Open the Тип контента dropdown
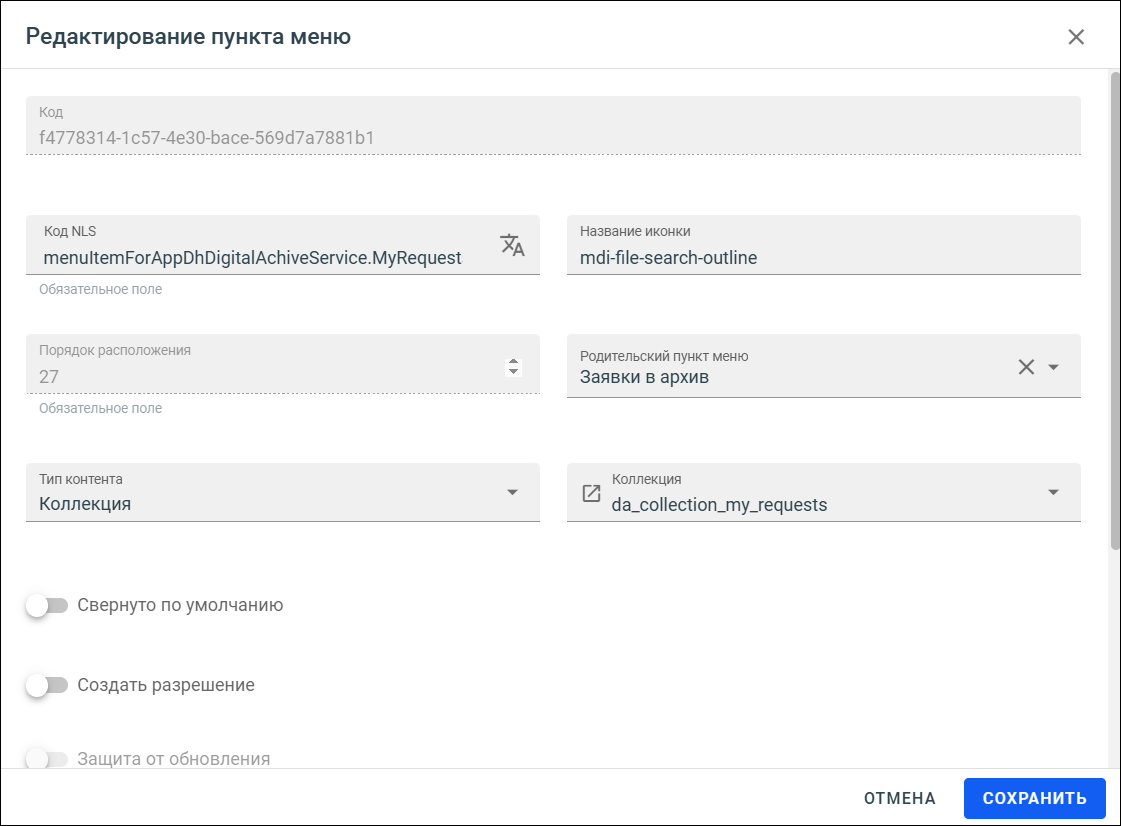The width and height of the screenshot is (1121, 826). tap(282, 492)
